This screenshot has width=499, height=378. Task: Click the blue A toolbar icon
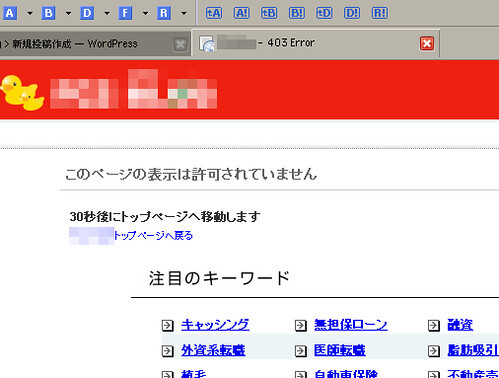coord(10,13)
